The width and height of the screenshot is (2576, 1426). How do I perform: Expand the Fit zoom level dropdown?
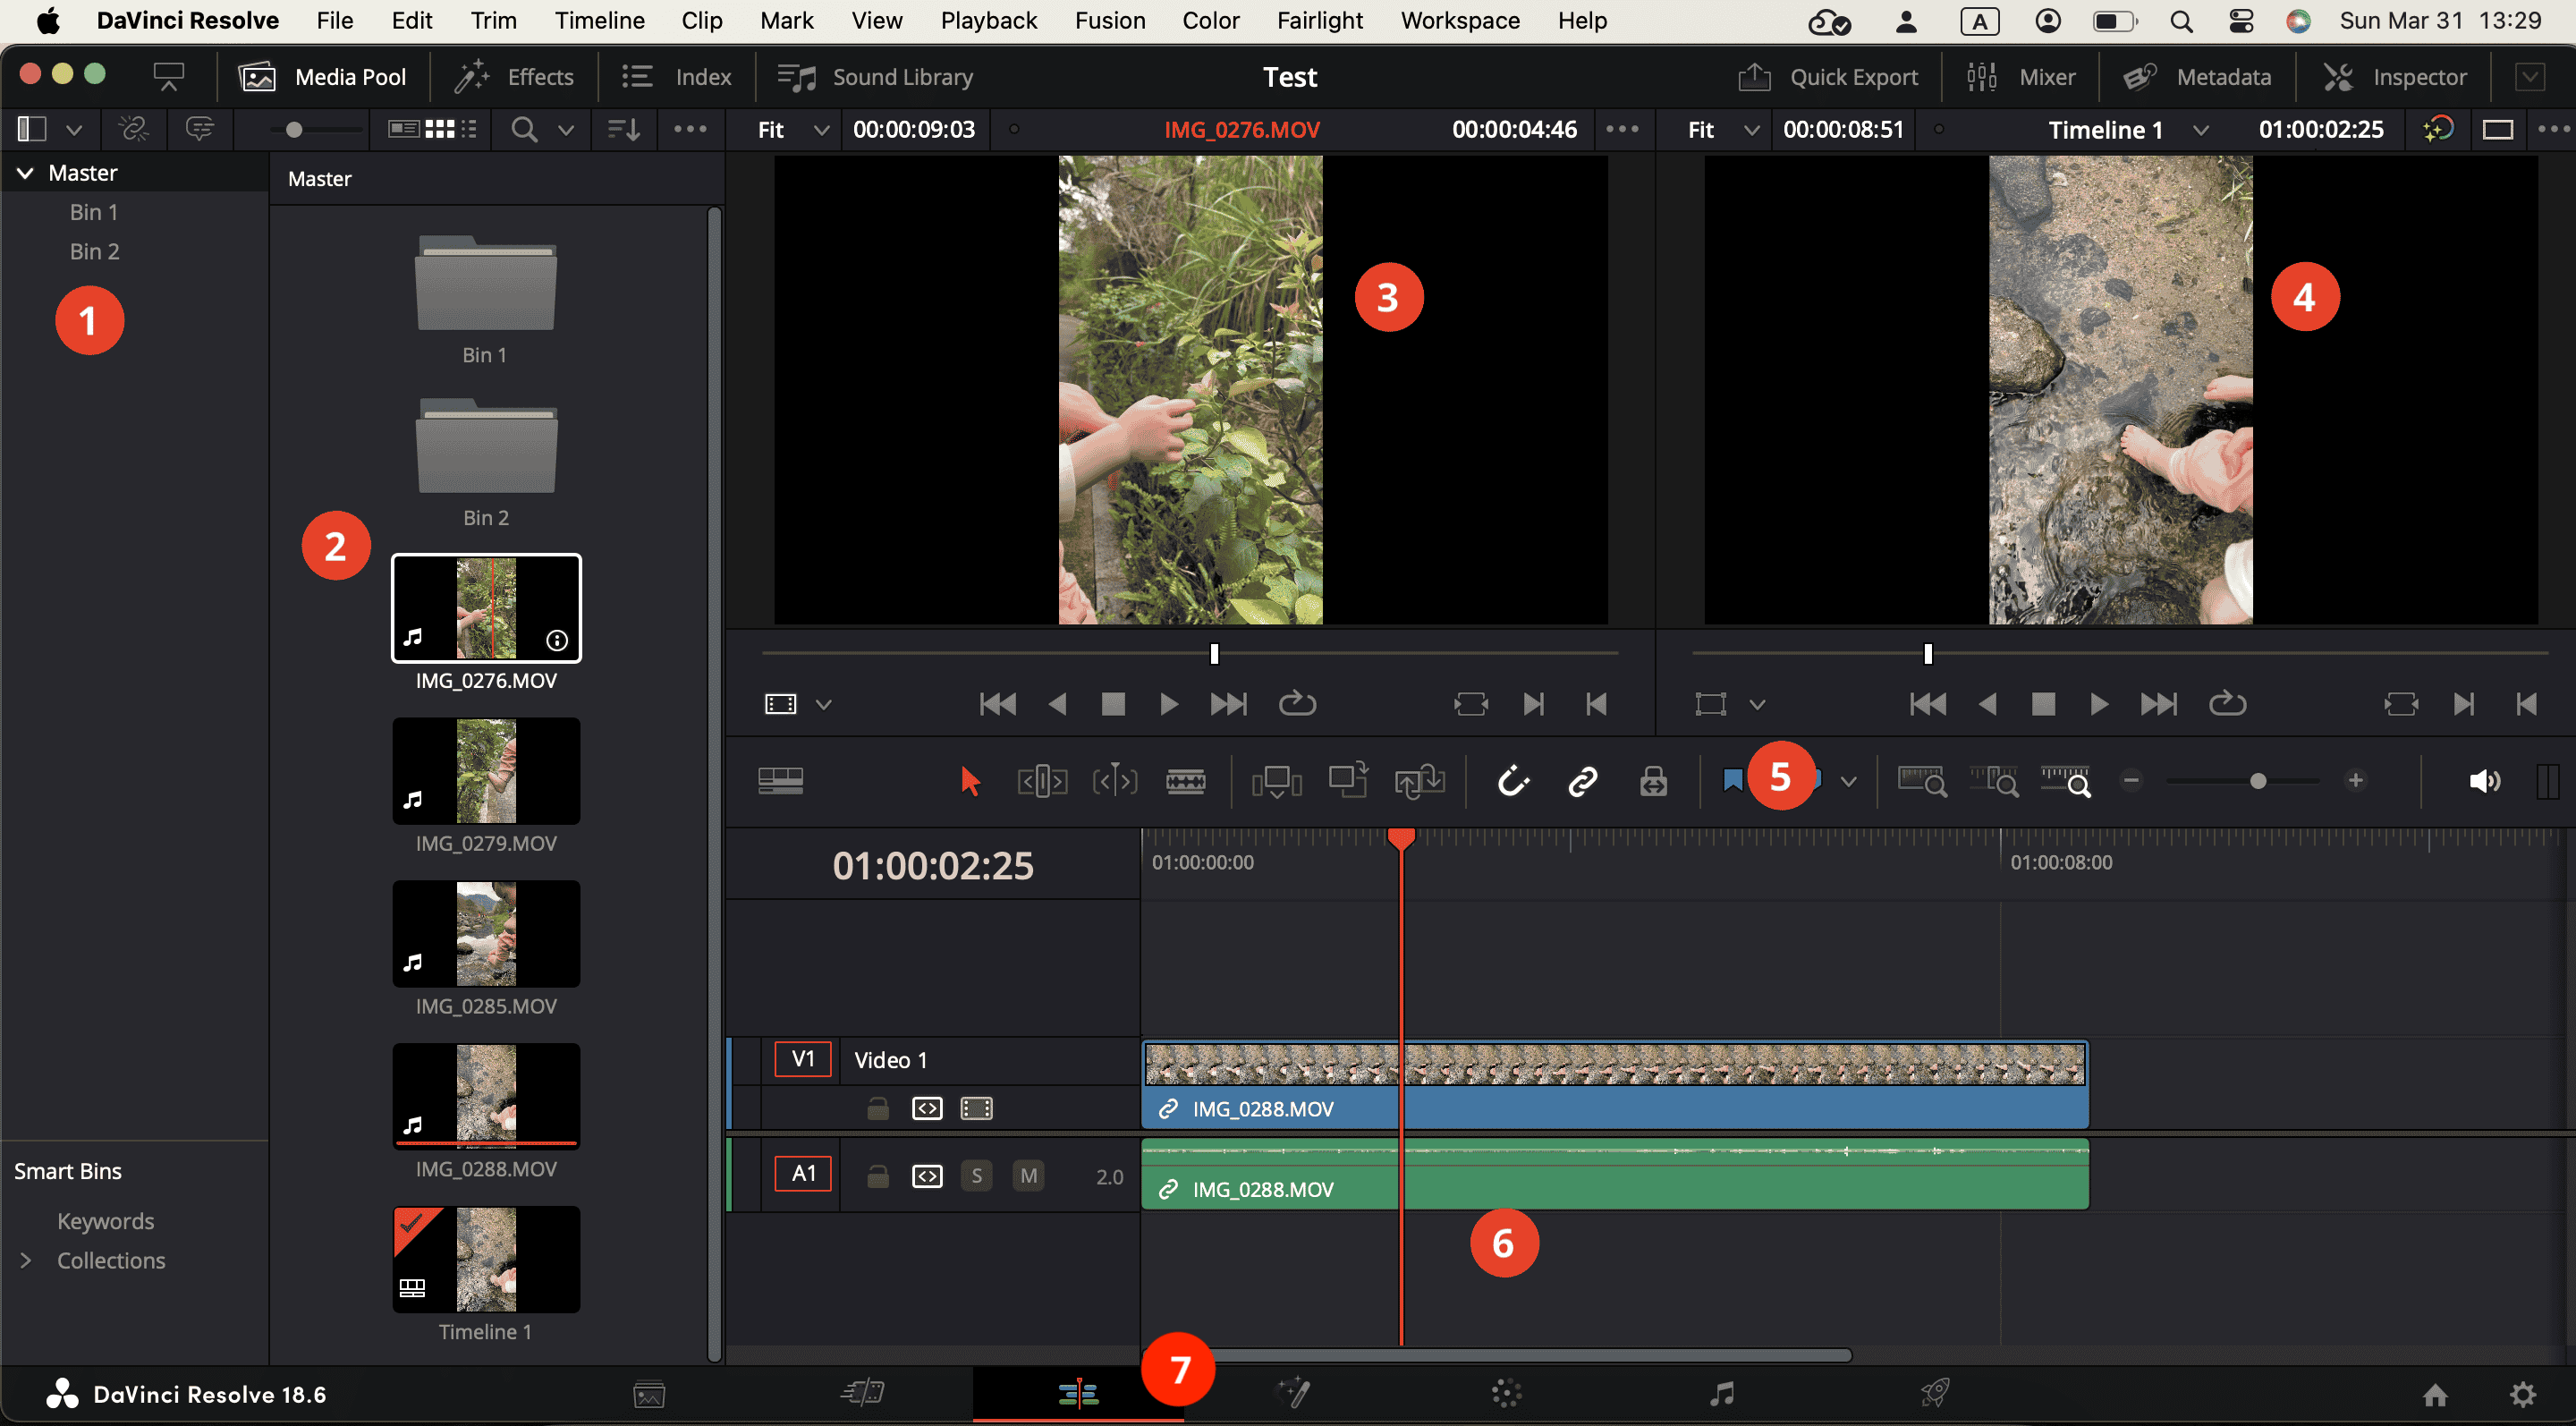(x=795, y=130)
